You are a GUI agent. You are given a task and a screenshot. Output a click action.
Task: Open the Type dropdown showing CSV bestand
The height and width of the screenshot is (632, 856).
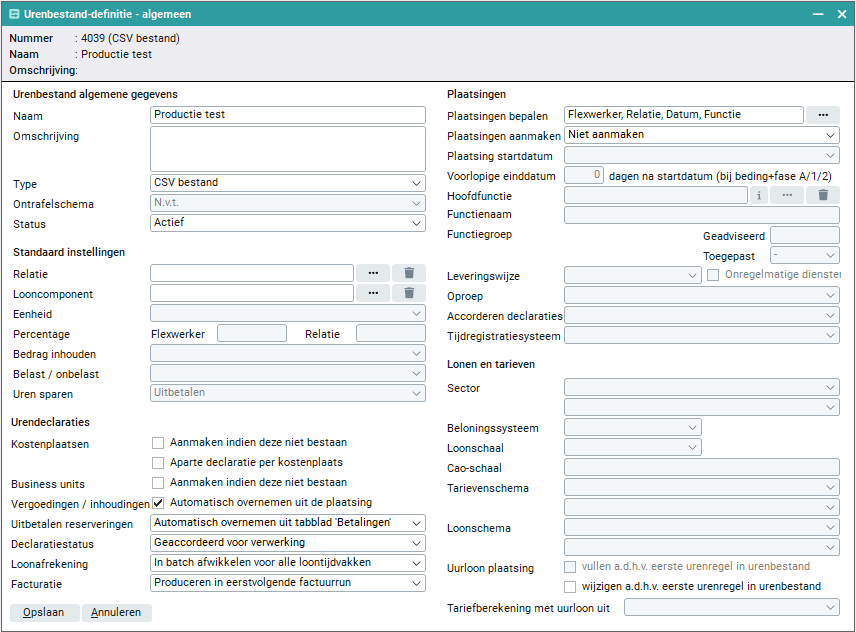coord(288,183)
